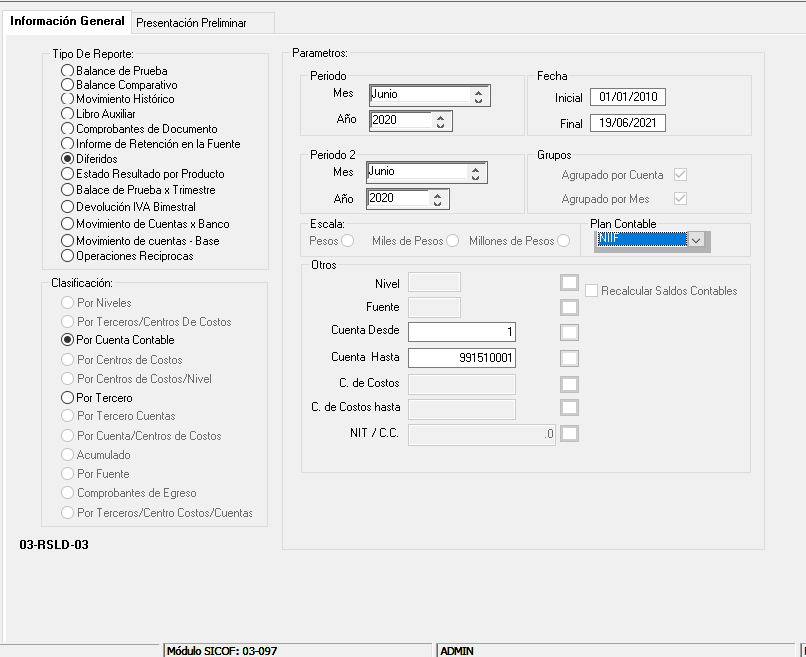Adjust the Periodo Año spinner
Viewport: 806px width, 657px height.
[x=441, y=121]
